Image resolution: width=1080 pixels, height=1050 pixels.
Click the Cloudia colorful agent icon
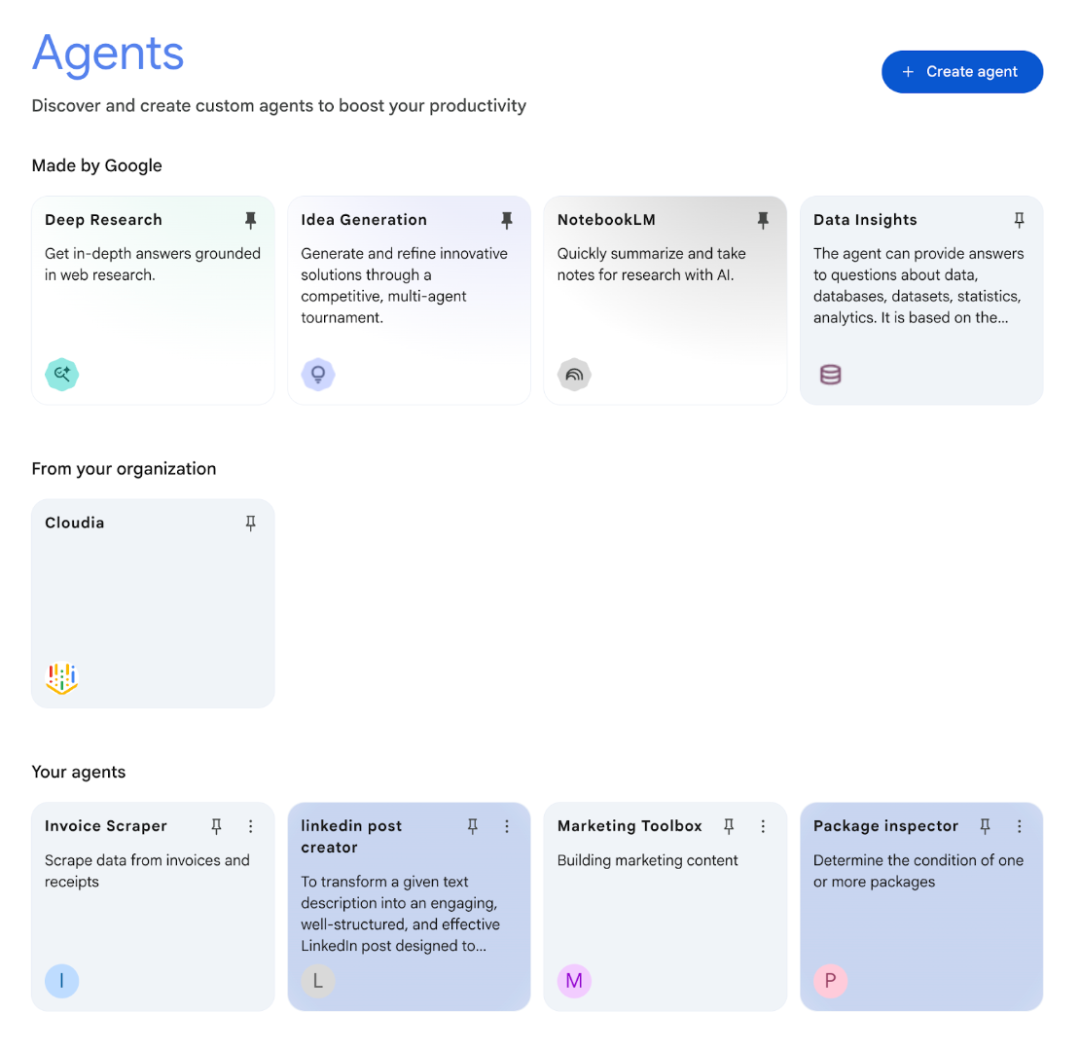[62, 678]
